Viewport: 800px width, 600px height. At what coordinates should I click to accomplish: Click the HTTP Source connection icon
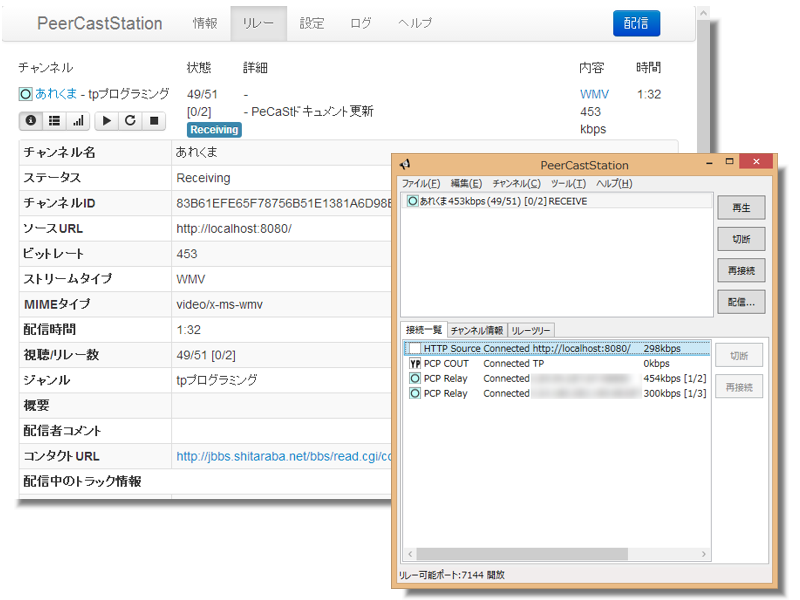pos(415,348)
